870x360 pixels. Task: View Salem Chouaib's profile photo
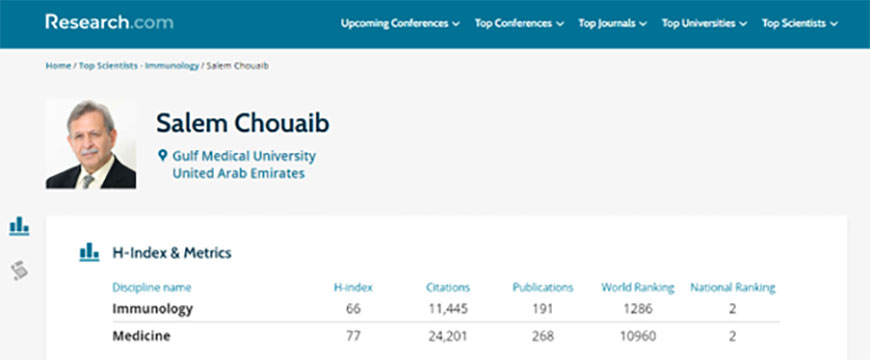pos(91,144)
